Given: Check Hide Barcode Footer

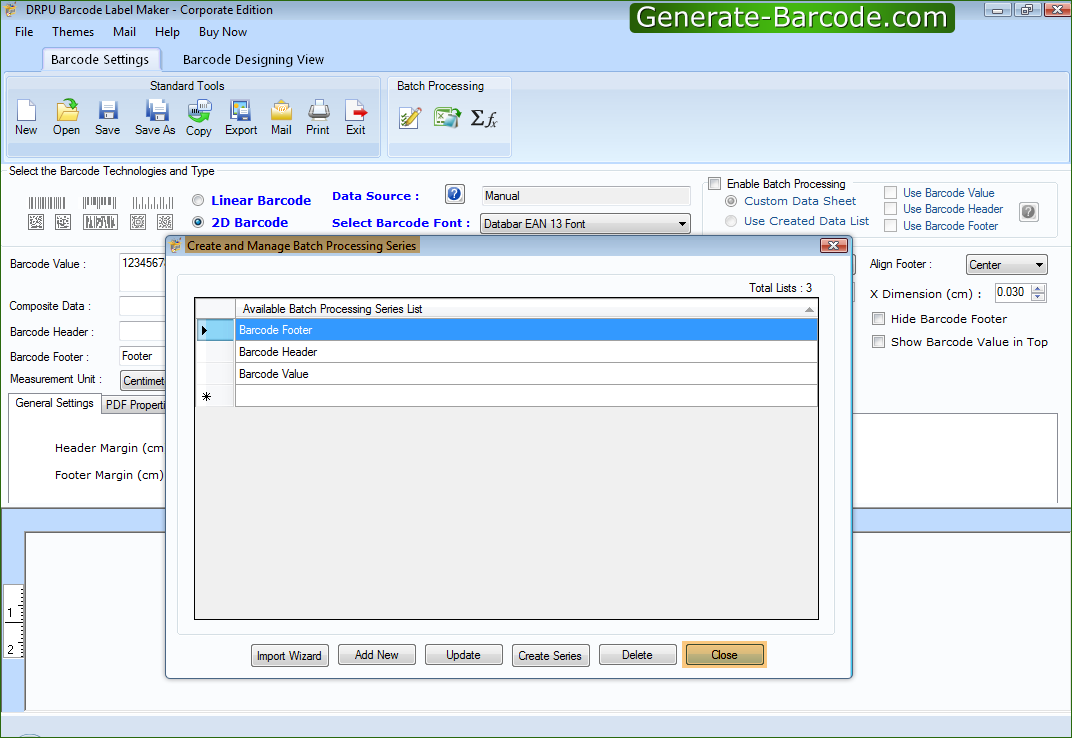Looking at the screenshot, I should pyautogui.click(x=878, y=318).
